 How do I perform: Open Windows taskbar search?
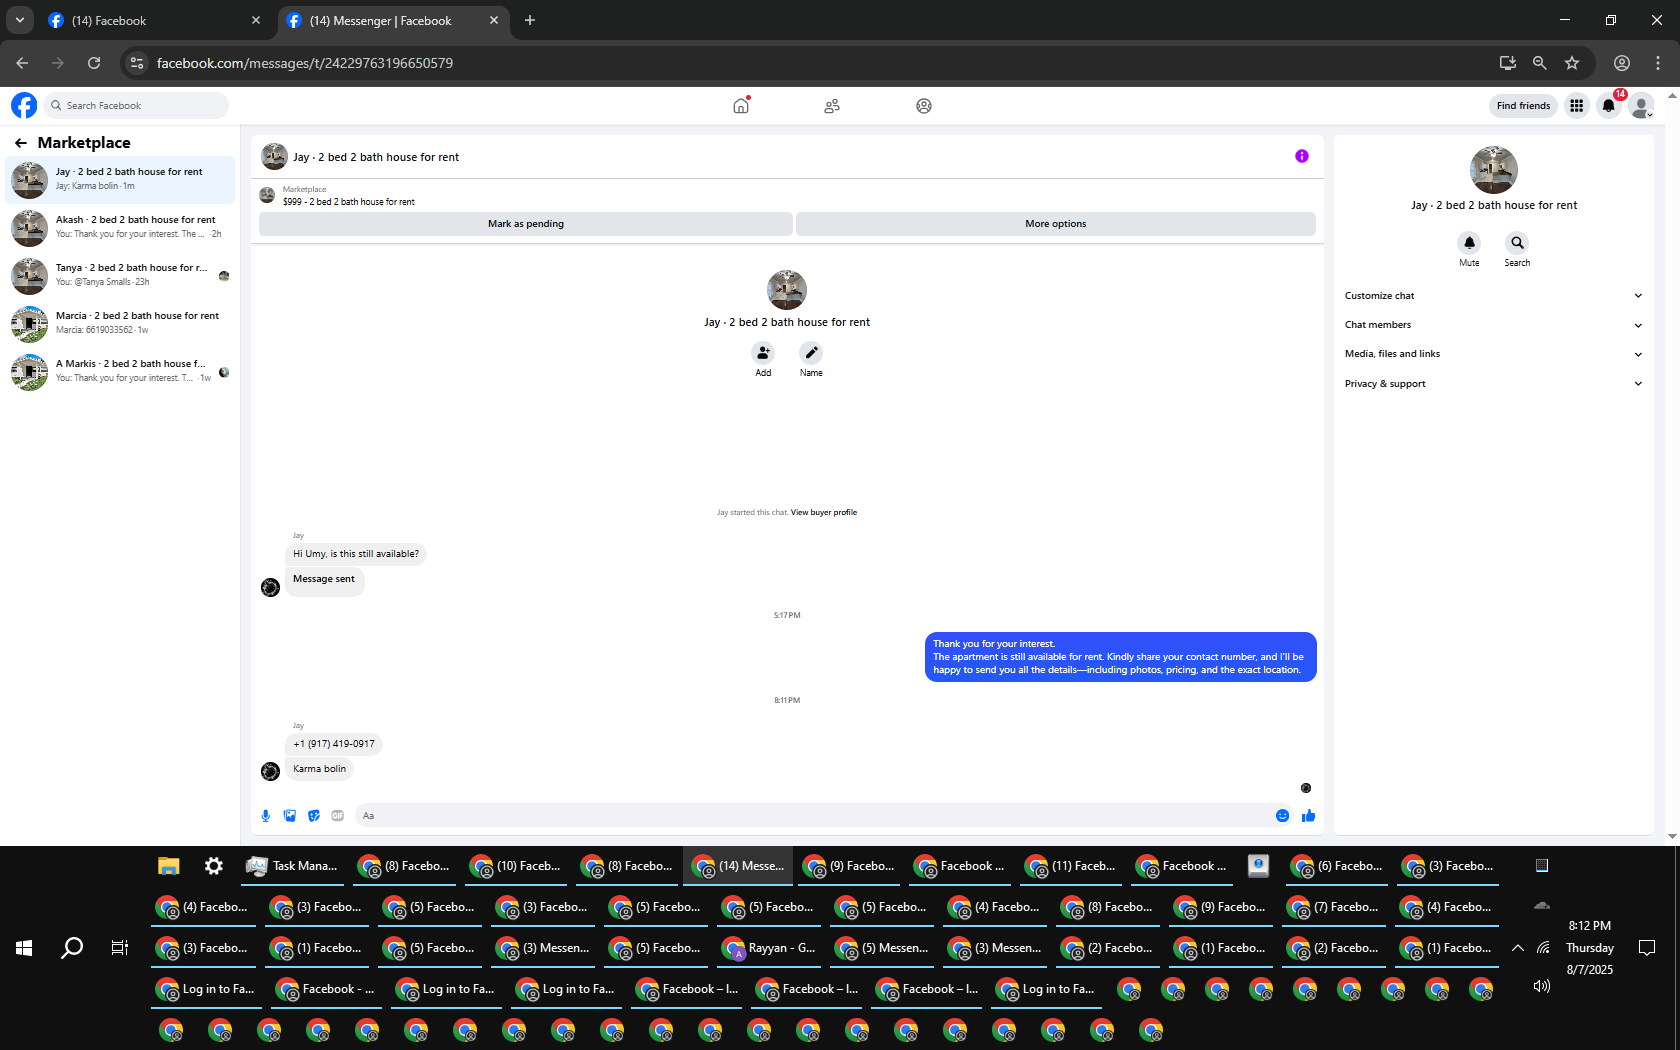[x=72, y=948]
